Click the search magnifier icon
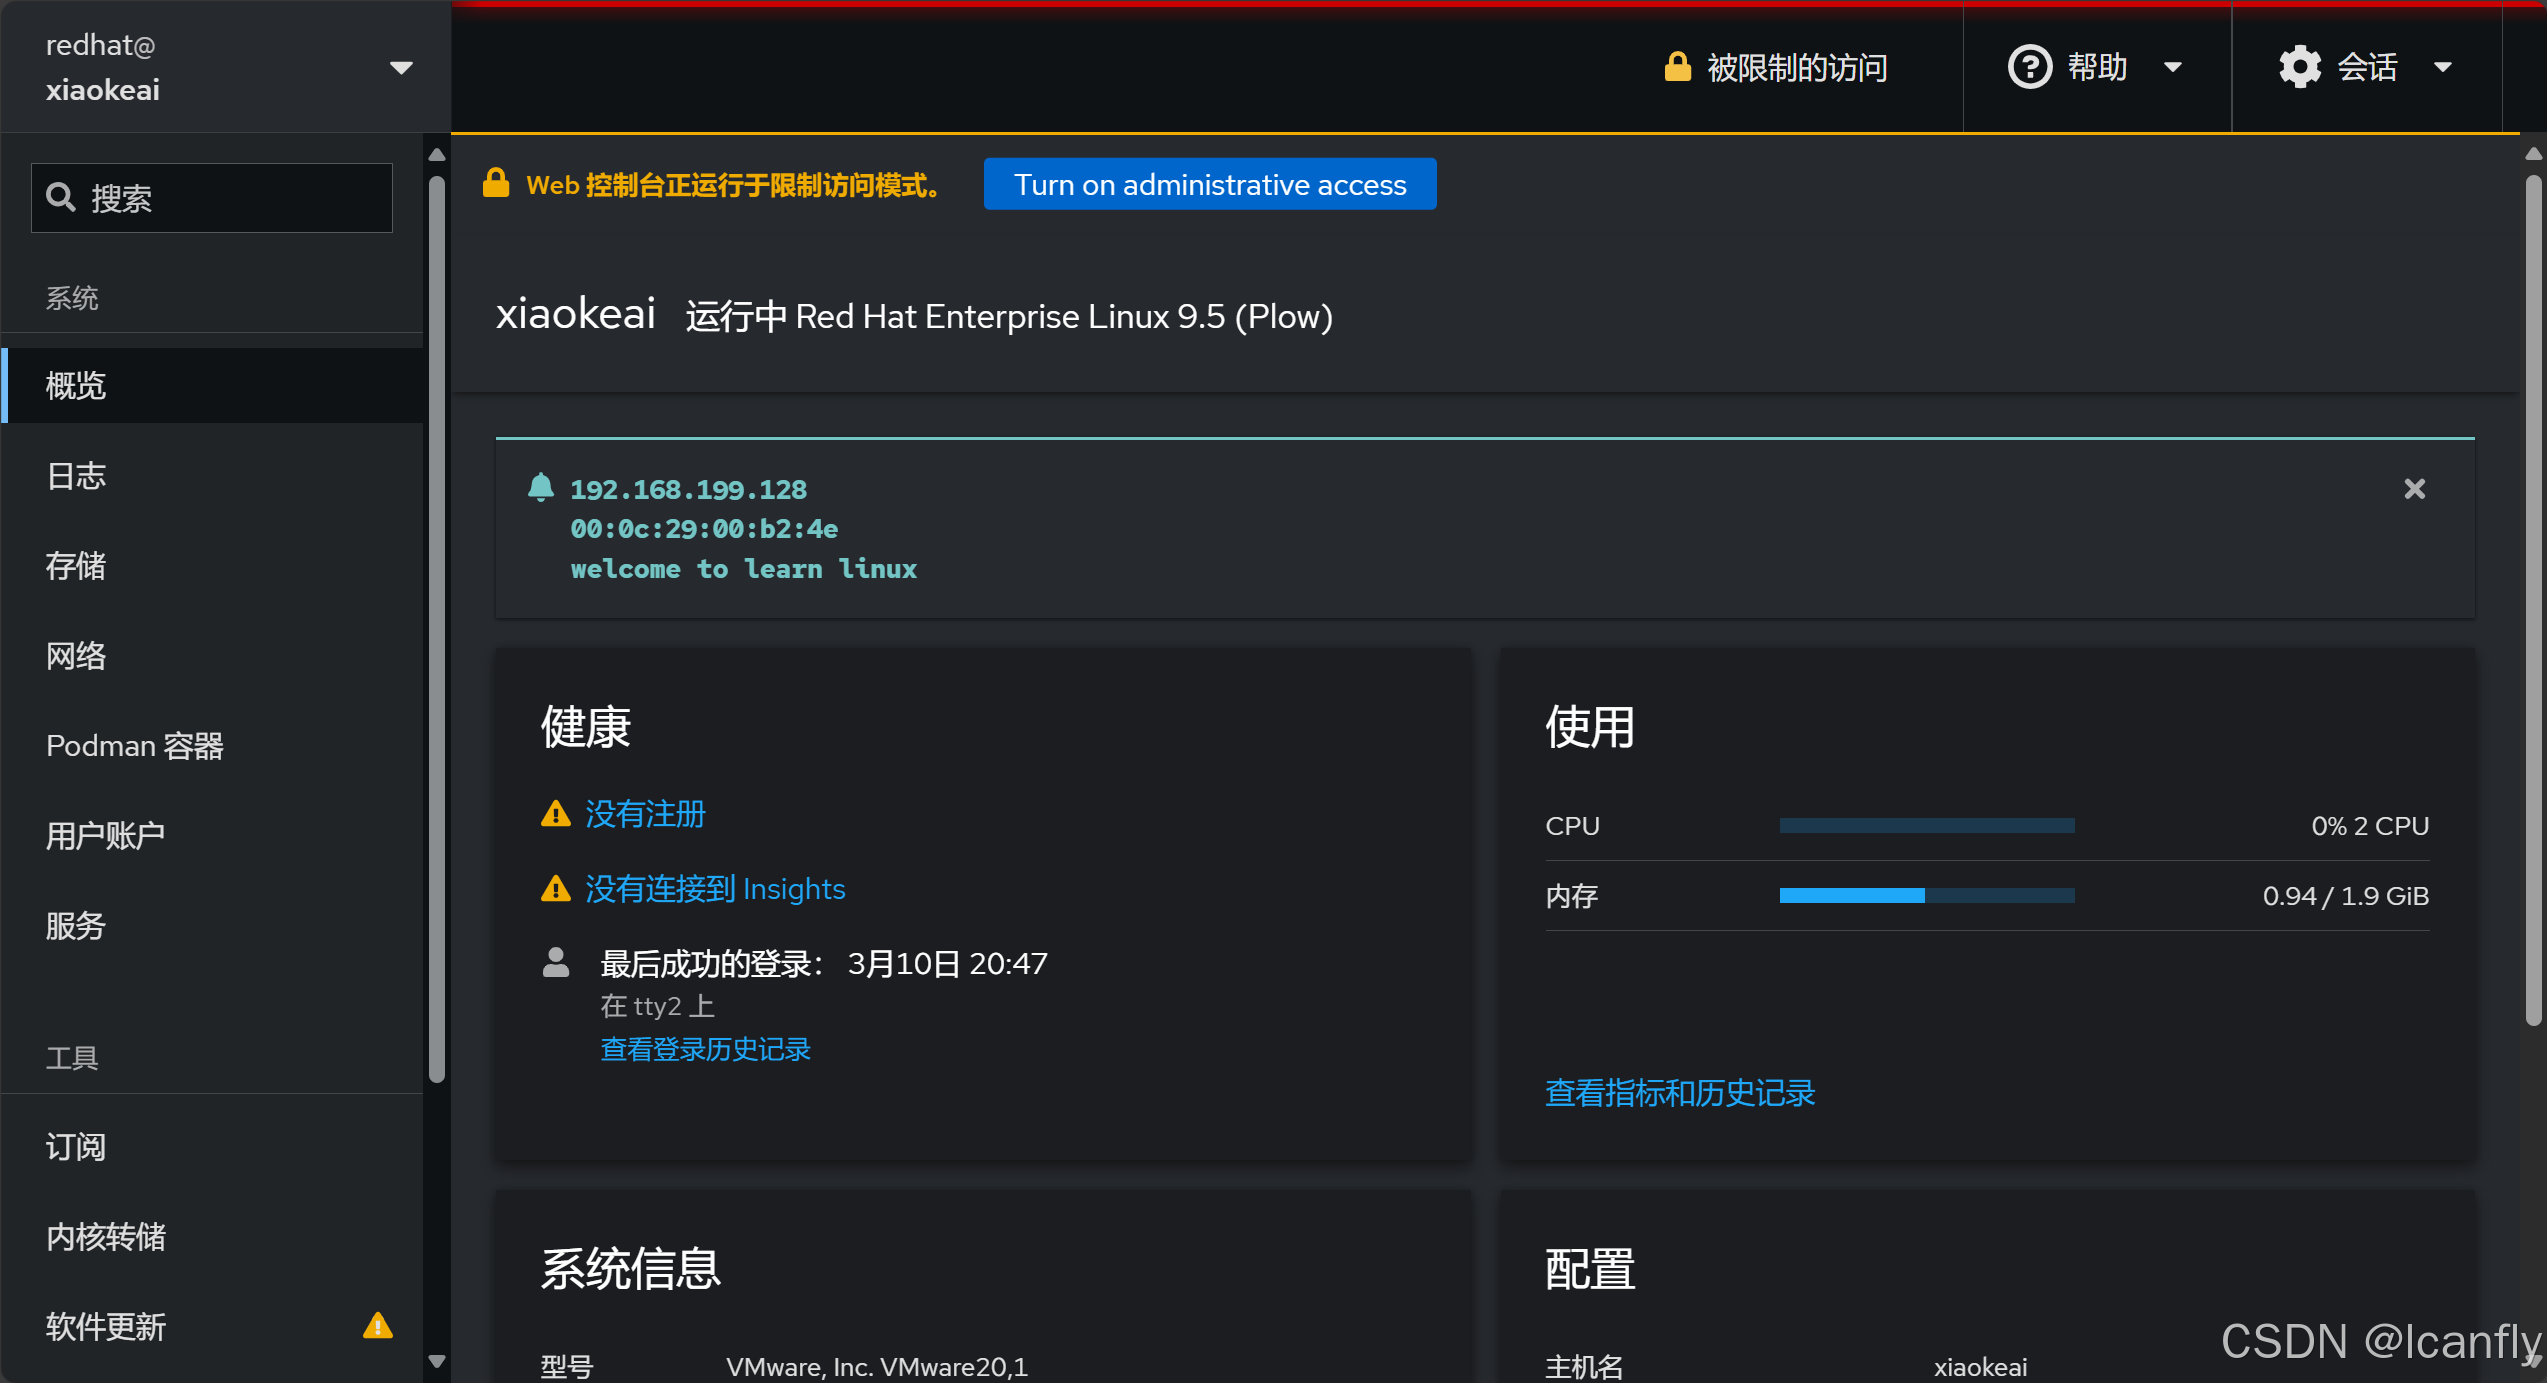 (x=61, y=197)
